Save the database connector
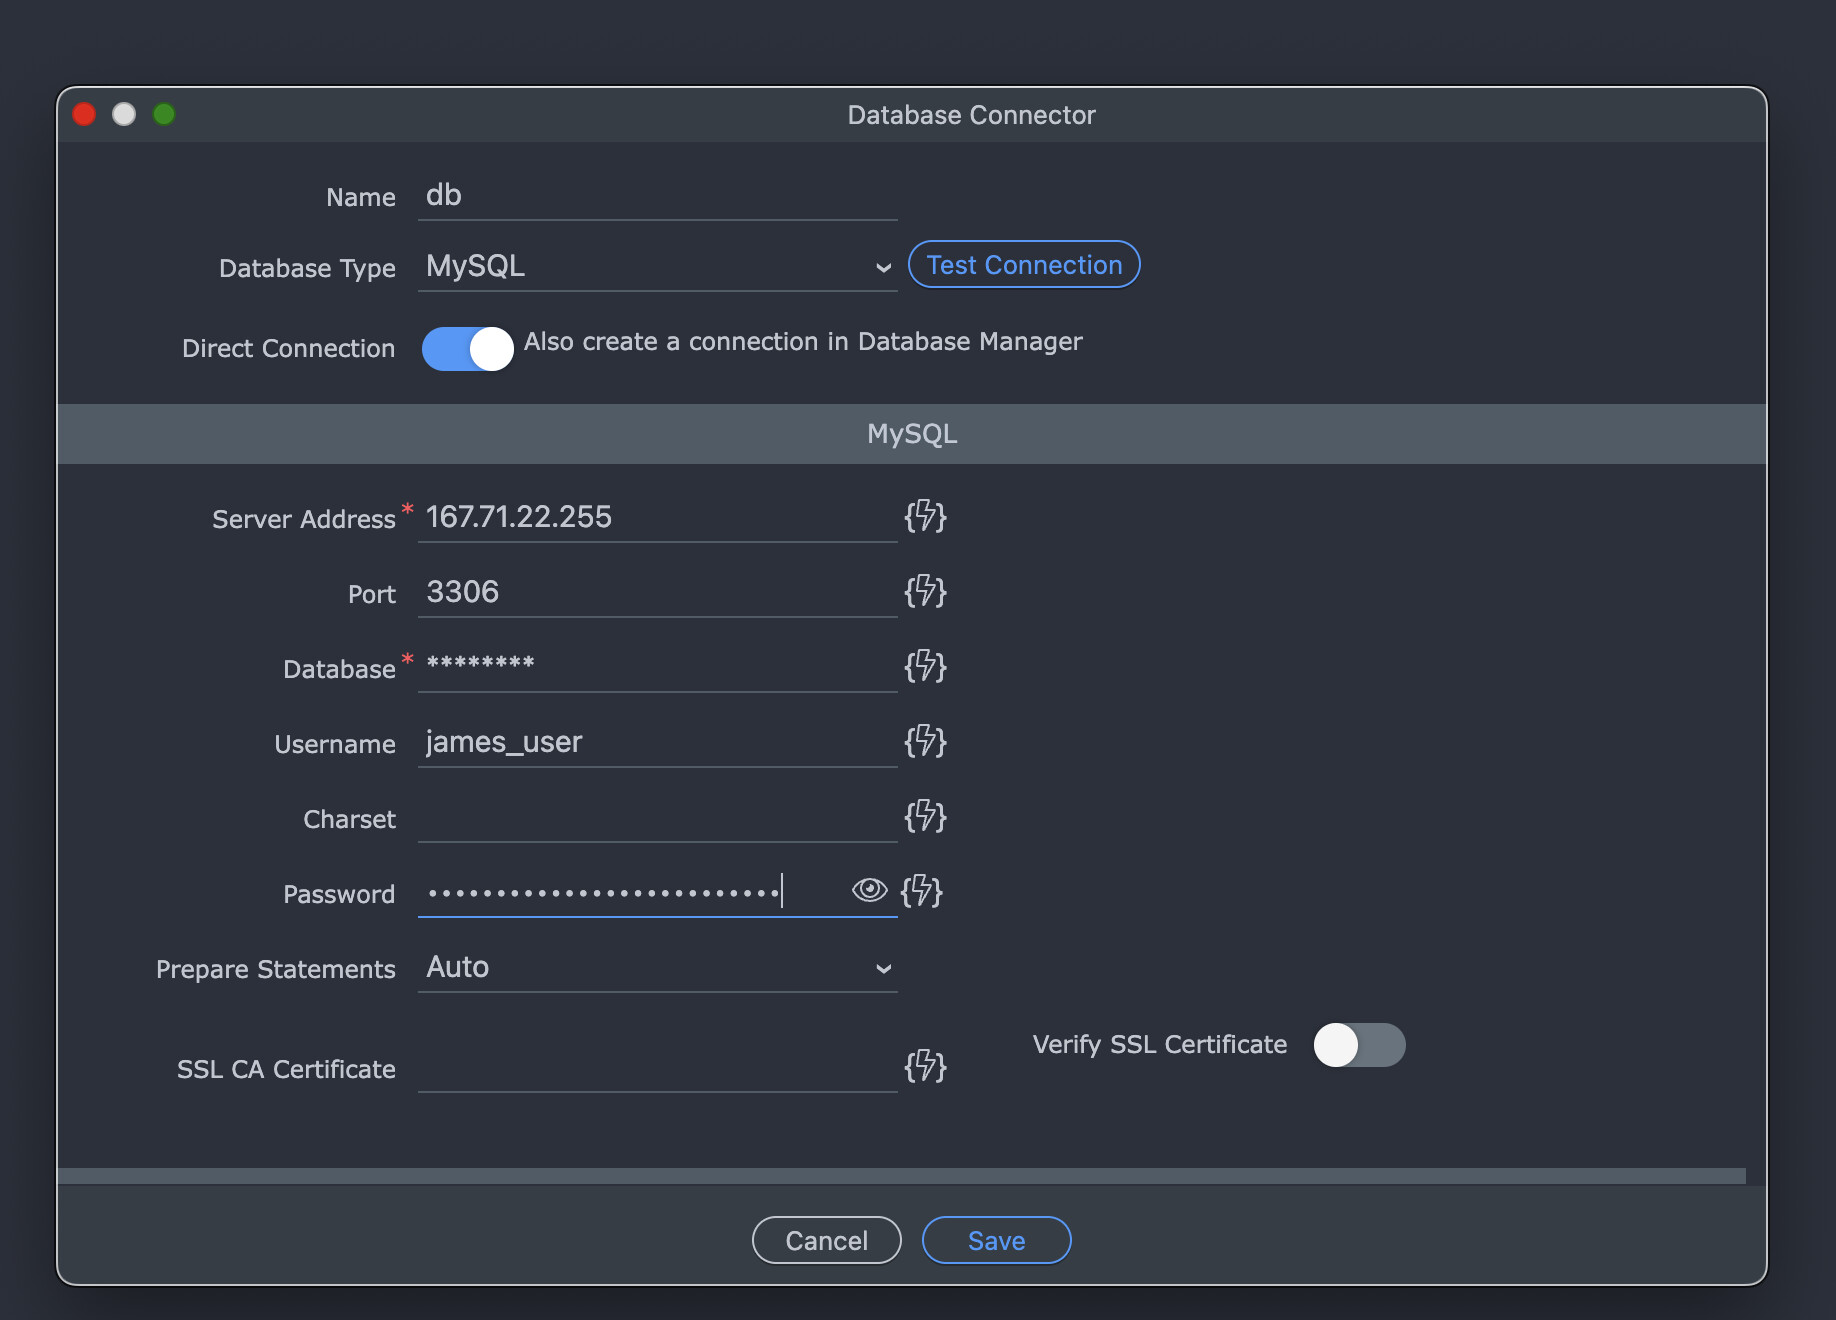Image resolution: width=1836 pixels, height=1320 pixels. click(995, 1240)
